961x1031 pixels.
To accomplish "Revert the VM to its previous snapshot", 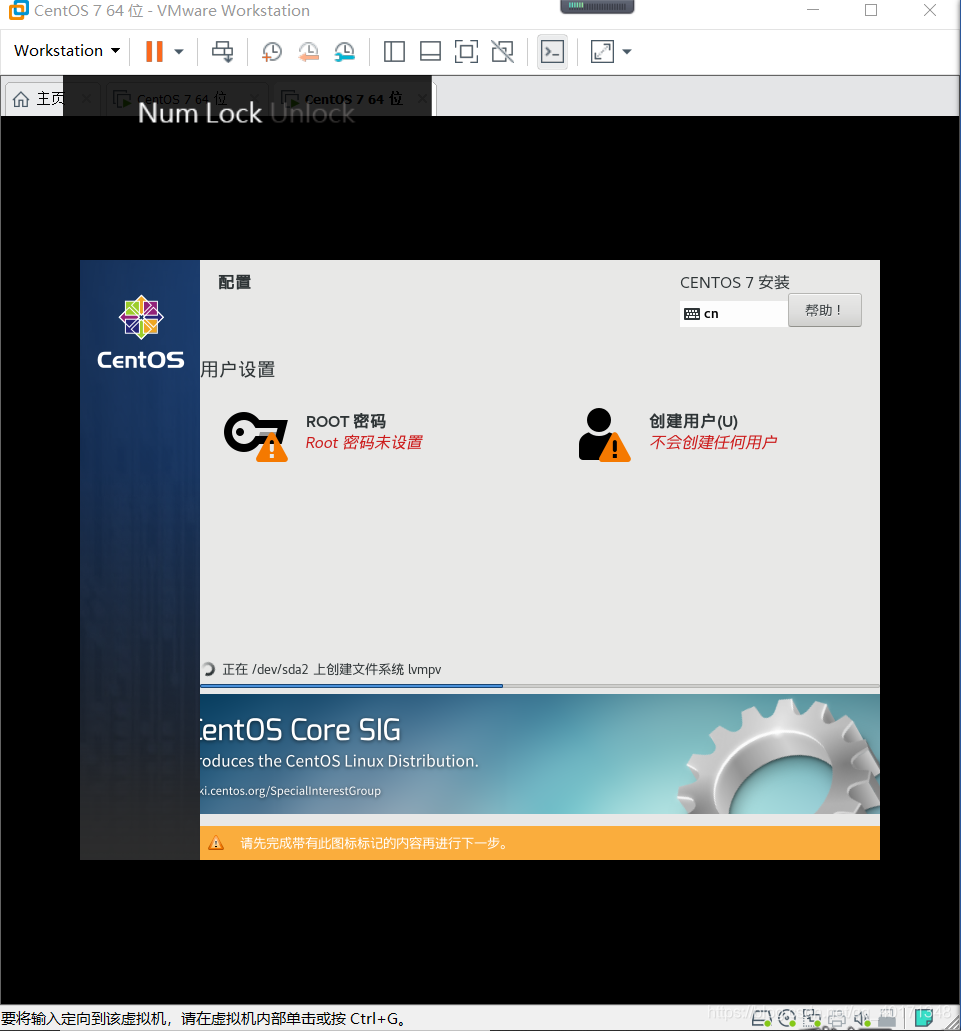I will 308,51.
